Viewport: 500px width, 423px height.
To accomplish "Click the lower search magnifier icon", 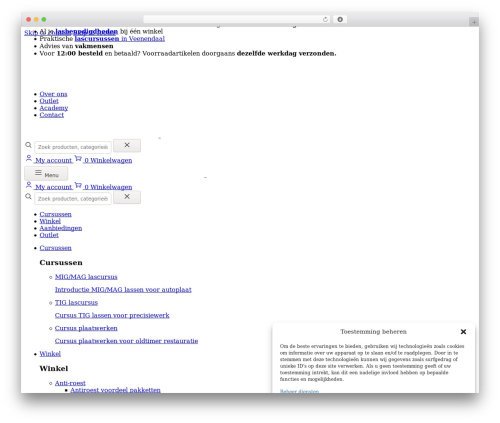I will pos(28,196).
